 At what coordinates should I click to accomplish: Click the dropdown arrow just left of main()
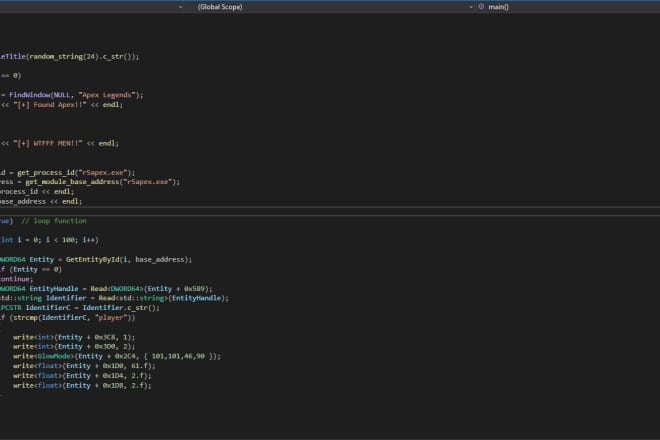tap(471, 7)
